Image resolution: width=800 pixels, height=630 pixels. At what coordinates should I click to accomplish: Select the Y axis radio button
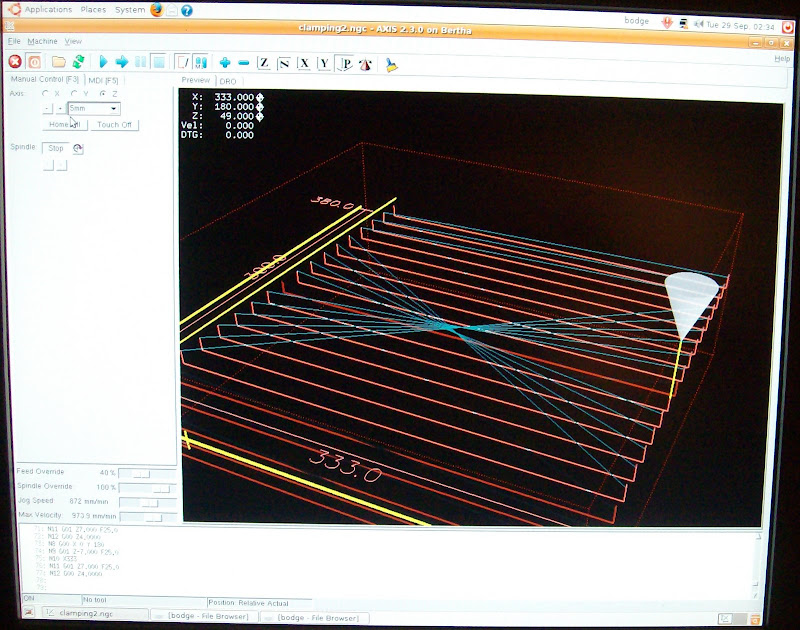73,93
